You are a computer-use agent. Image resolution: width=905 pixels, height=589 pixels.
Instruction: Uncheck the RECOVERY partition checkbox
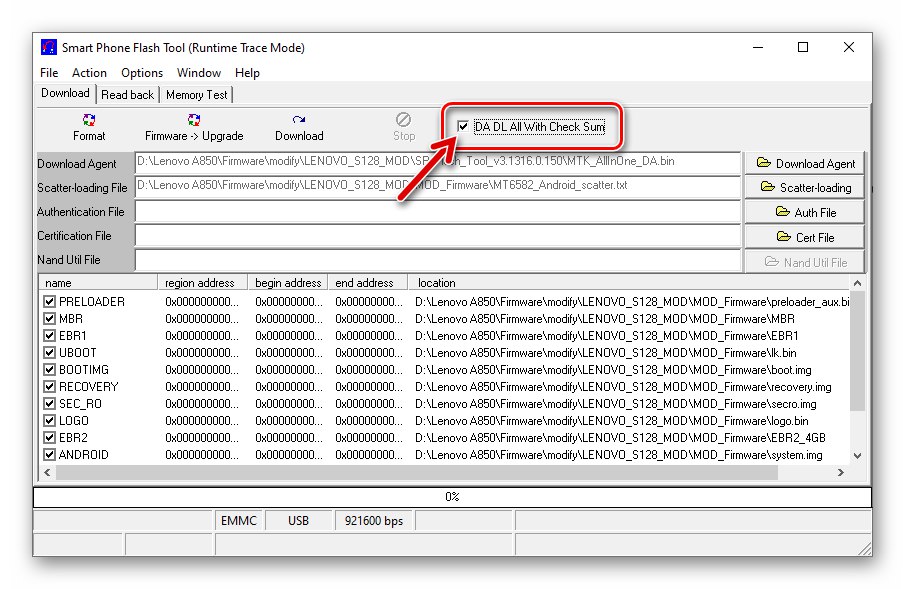pyautogui.click(x=50, y=387)
